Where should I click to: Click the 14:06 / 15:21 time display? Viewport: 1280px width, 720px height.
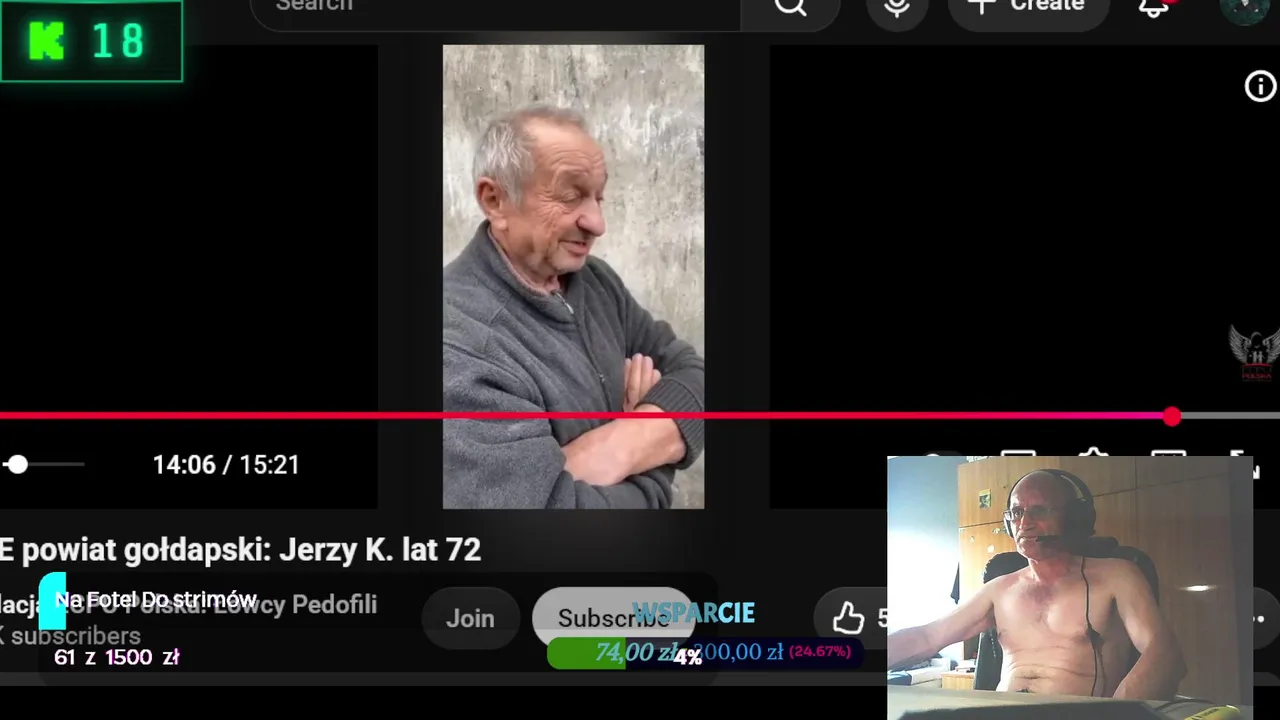(x=226, y=464)
